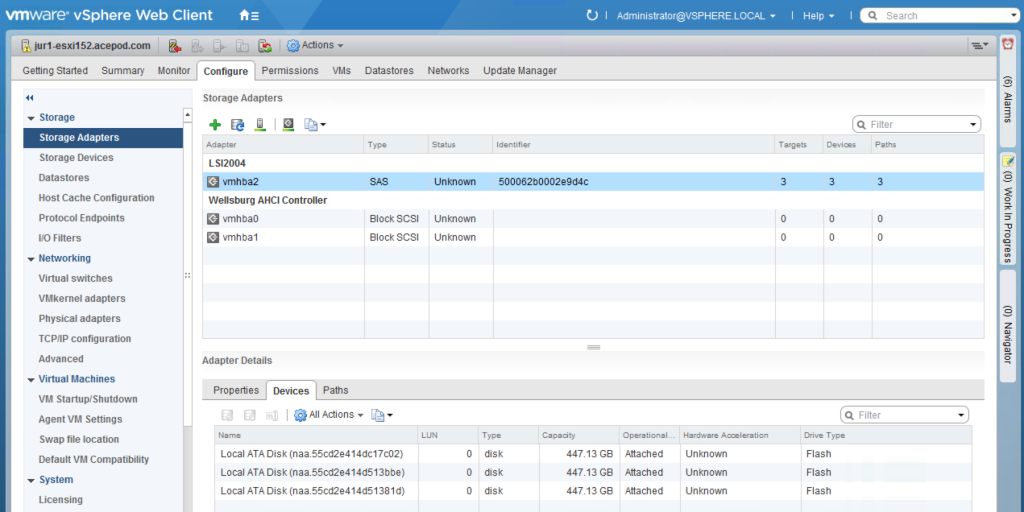
Task: Select disk naa.55cd2e414d513bbe row
Action: (x=593, y=472)
